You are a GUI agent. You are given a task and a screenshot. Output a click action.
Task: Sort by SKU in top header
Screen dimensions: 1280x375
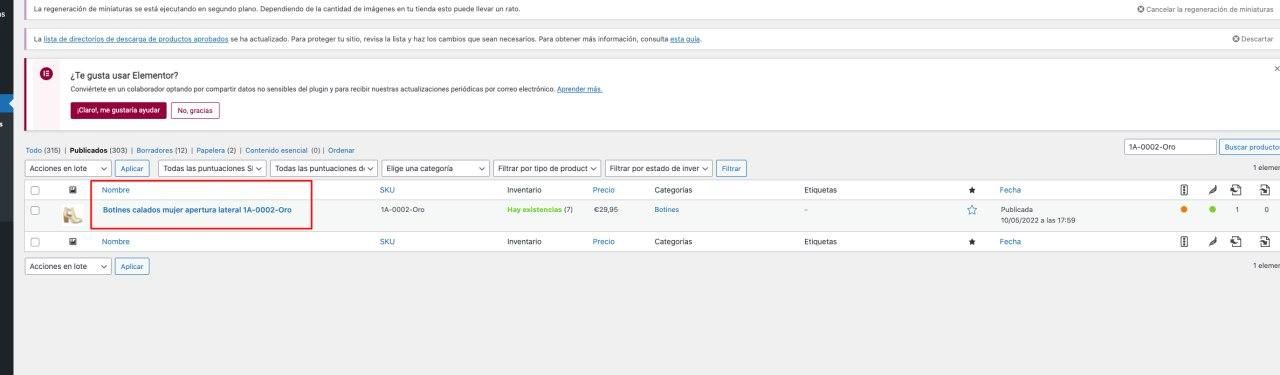click(x=387, y=189)
